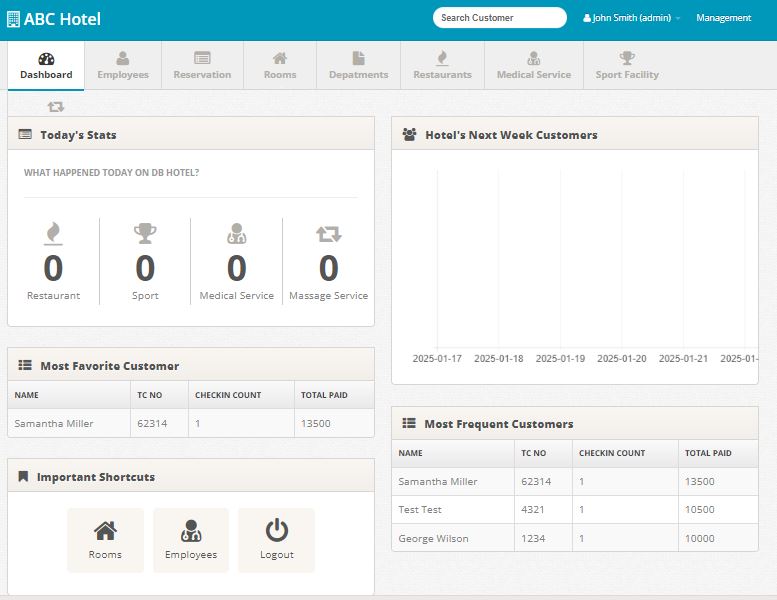Click the Sport trophy icon in Today's Stats
Screen dimensions: 777x600
click(145, 233)
